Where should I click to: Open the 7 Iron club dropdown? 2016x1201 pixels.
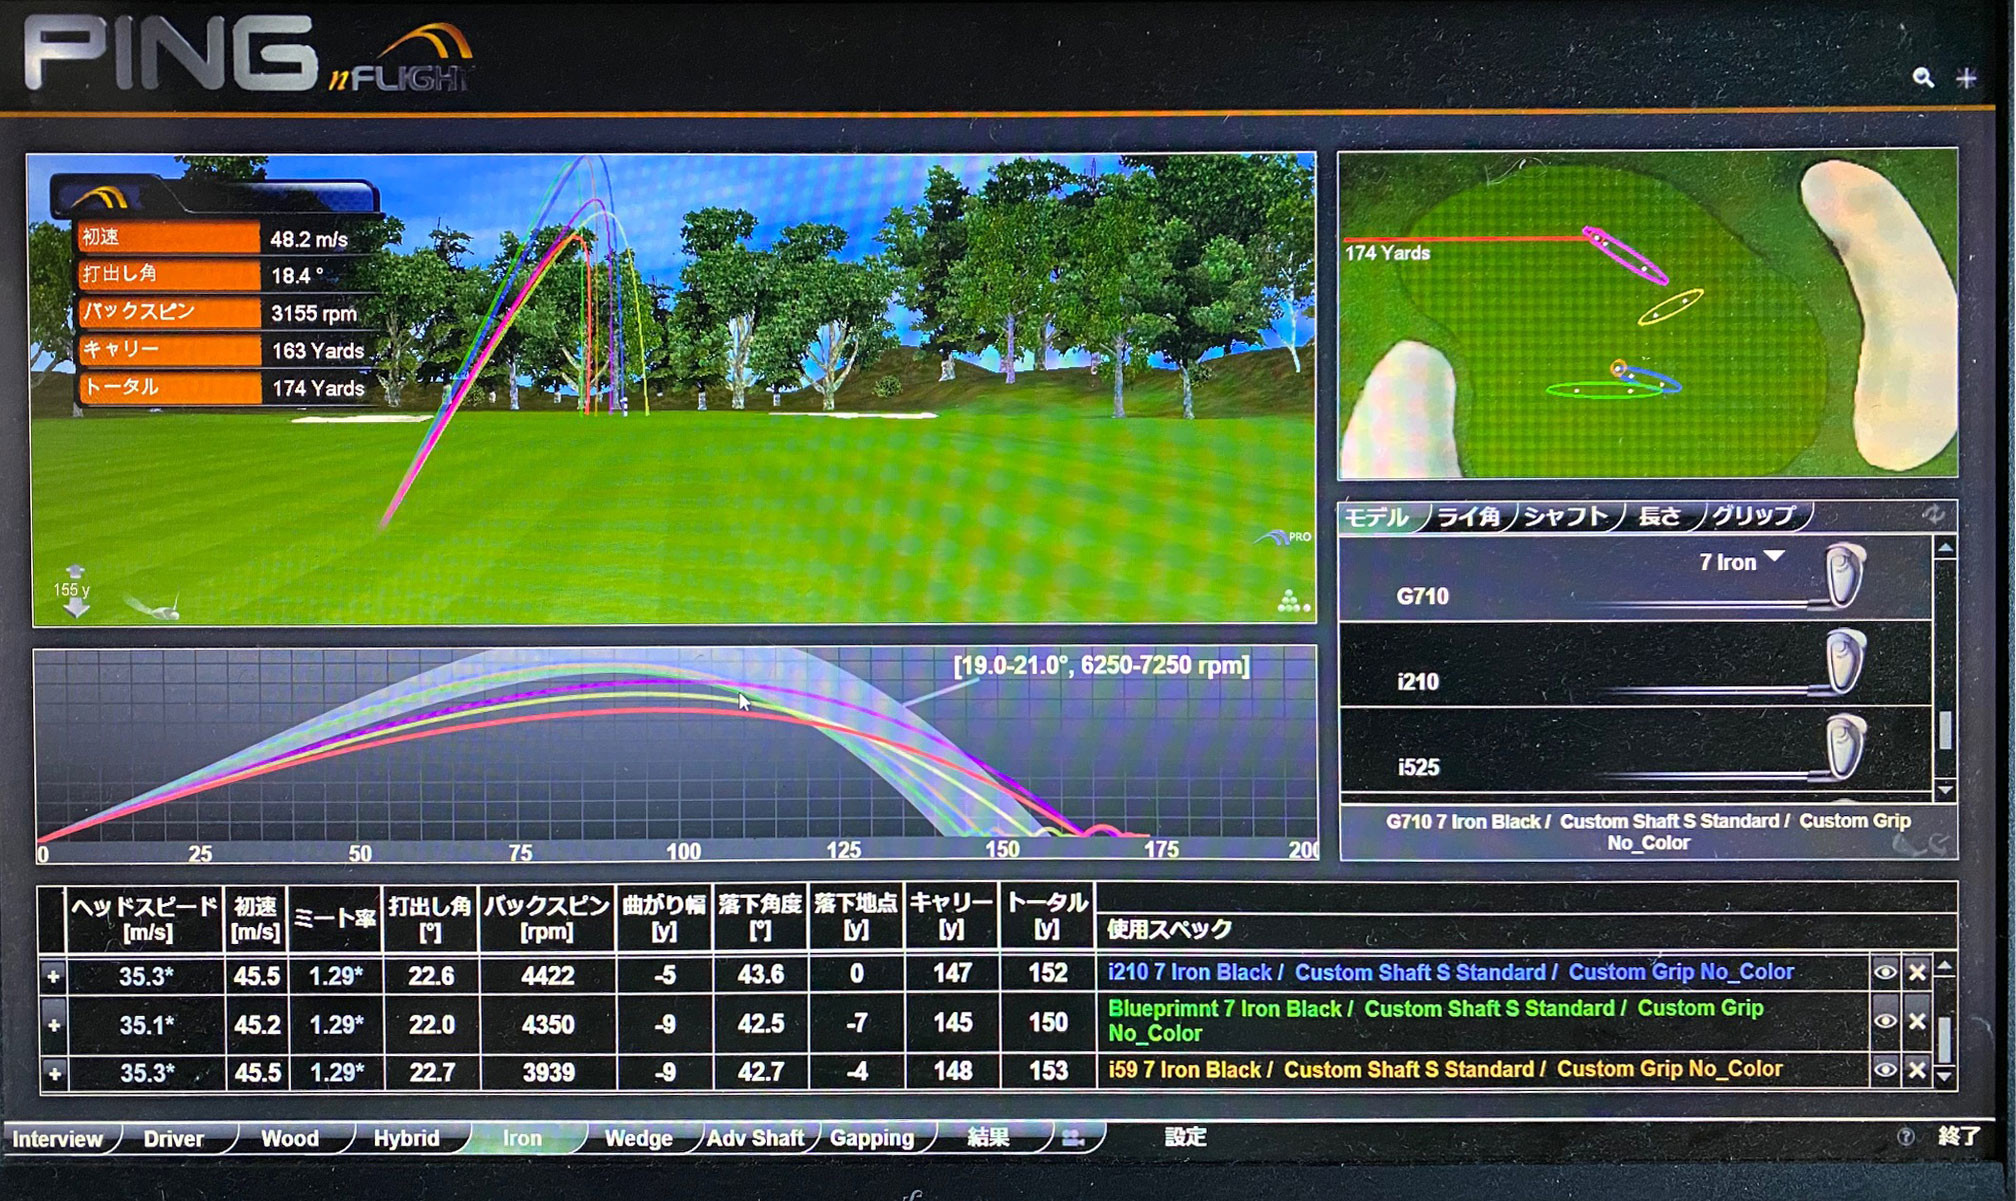point(1773,558)
